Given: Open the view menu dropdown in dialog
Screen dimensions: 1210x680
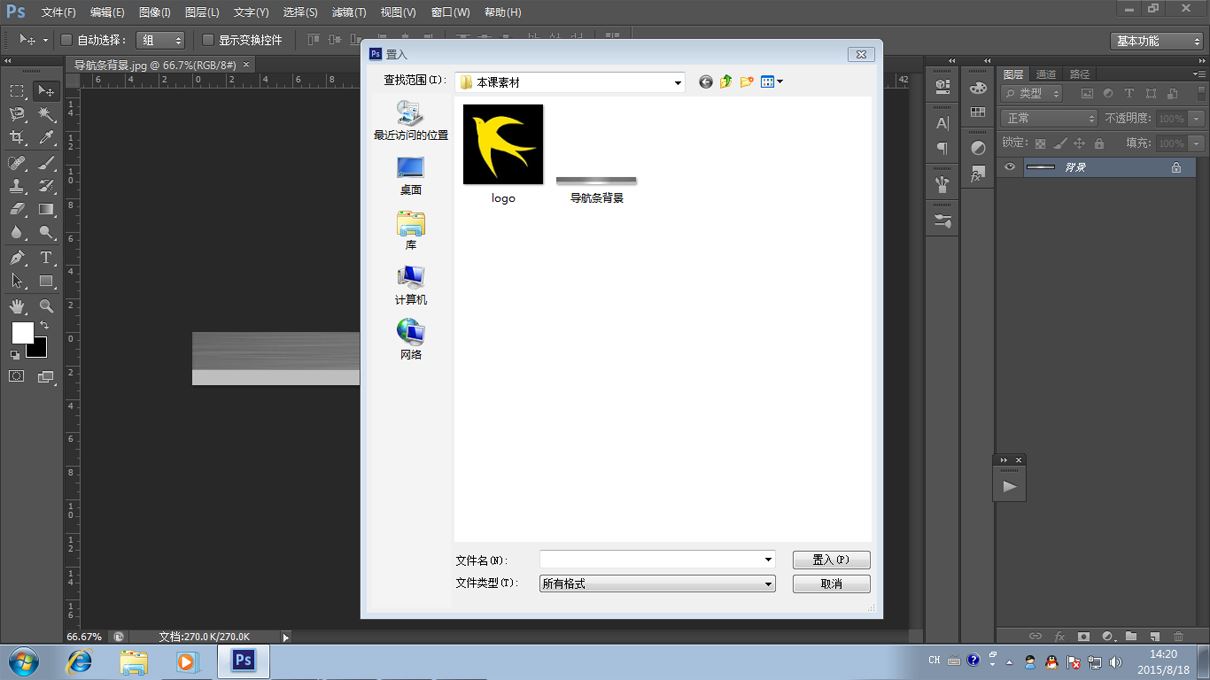Looking at the screenshot, I should pos(772,82).
